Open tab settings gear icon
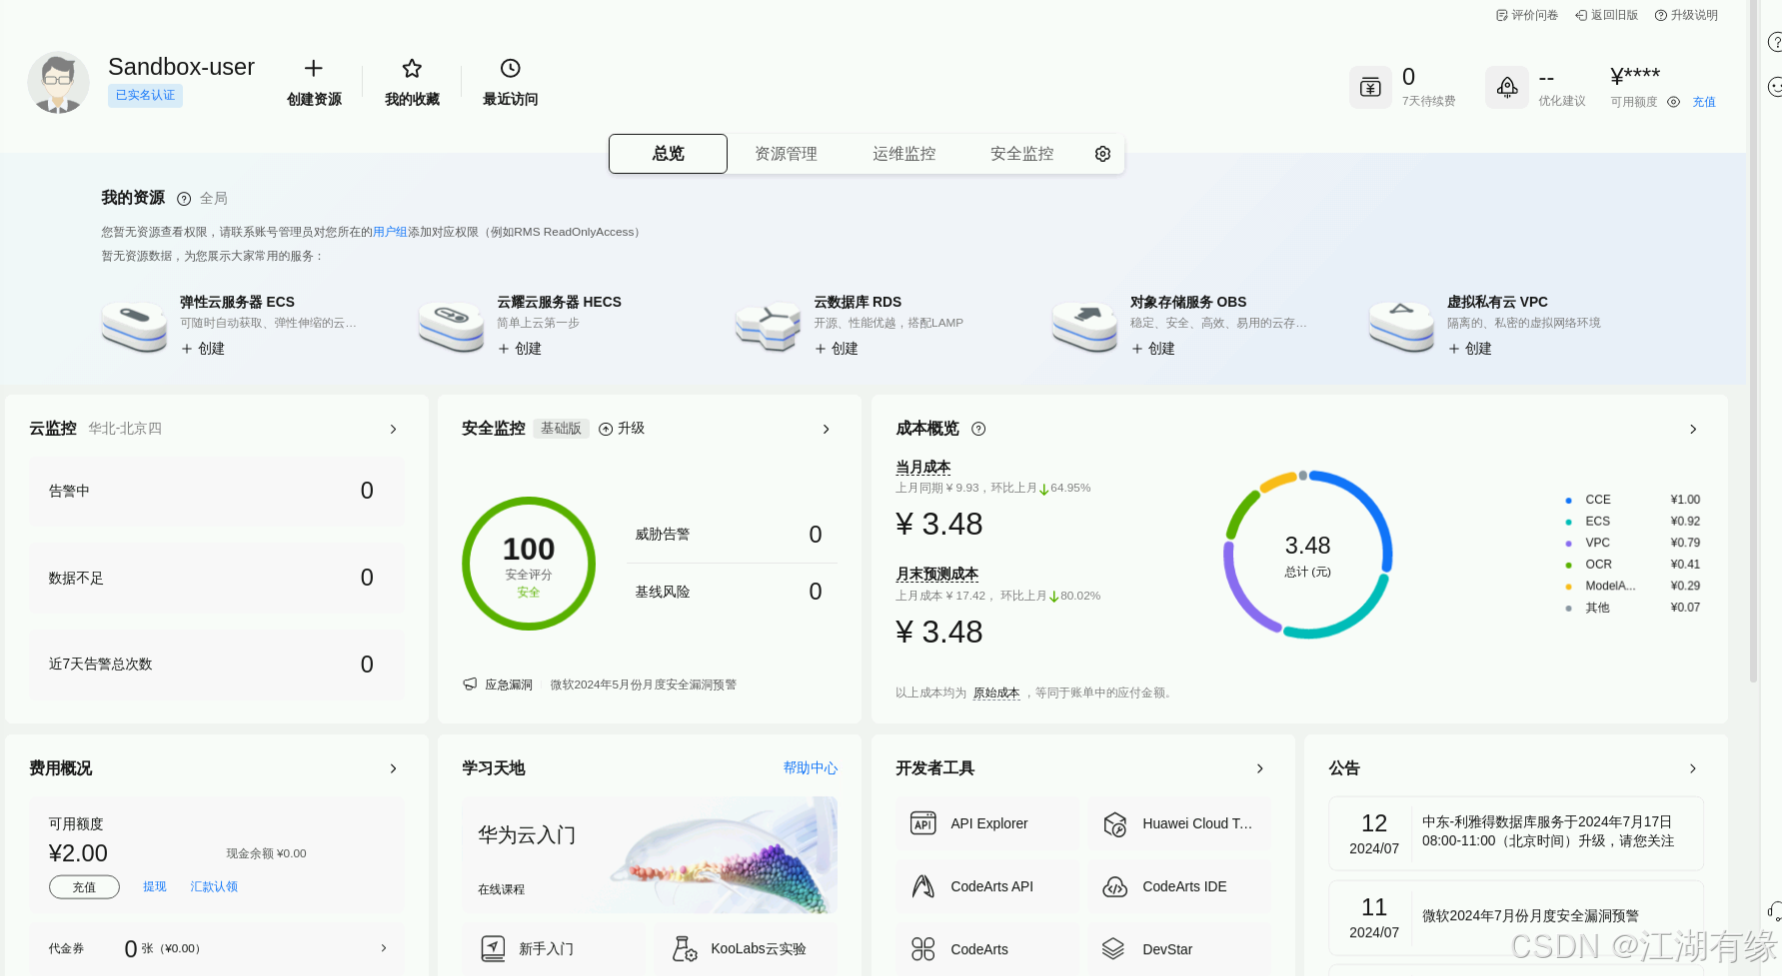The image size is (1782, 976). [1102, 153]
